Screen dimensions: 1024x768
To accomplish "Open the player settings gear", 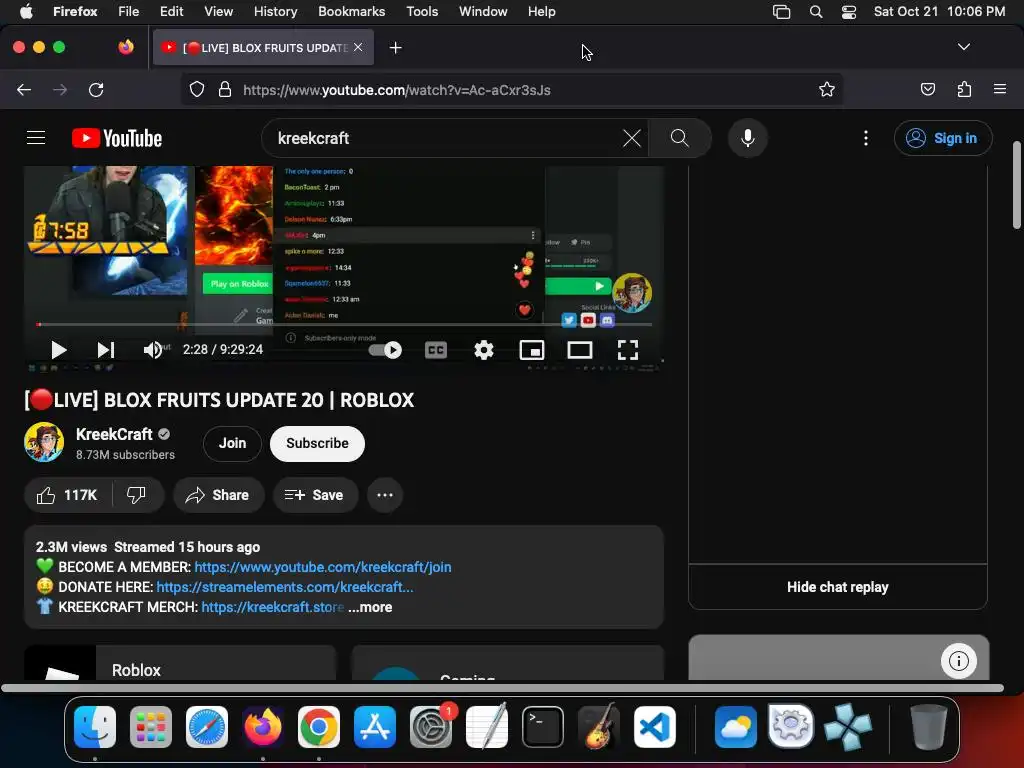I will (x=484, y=350).
